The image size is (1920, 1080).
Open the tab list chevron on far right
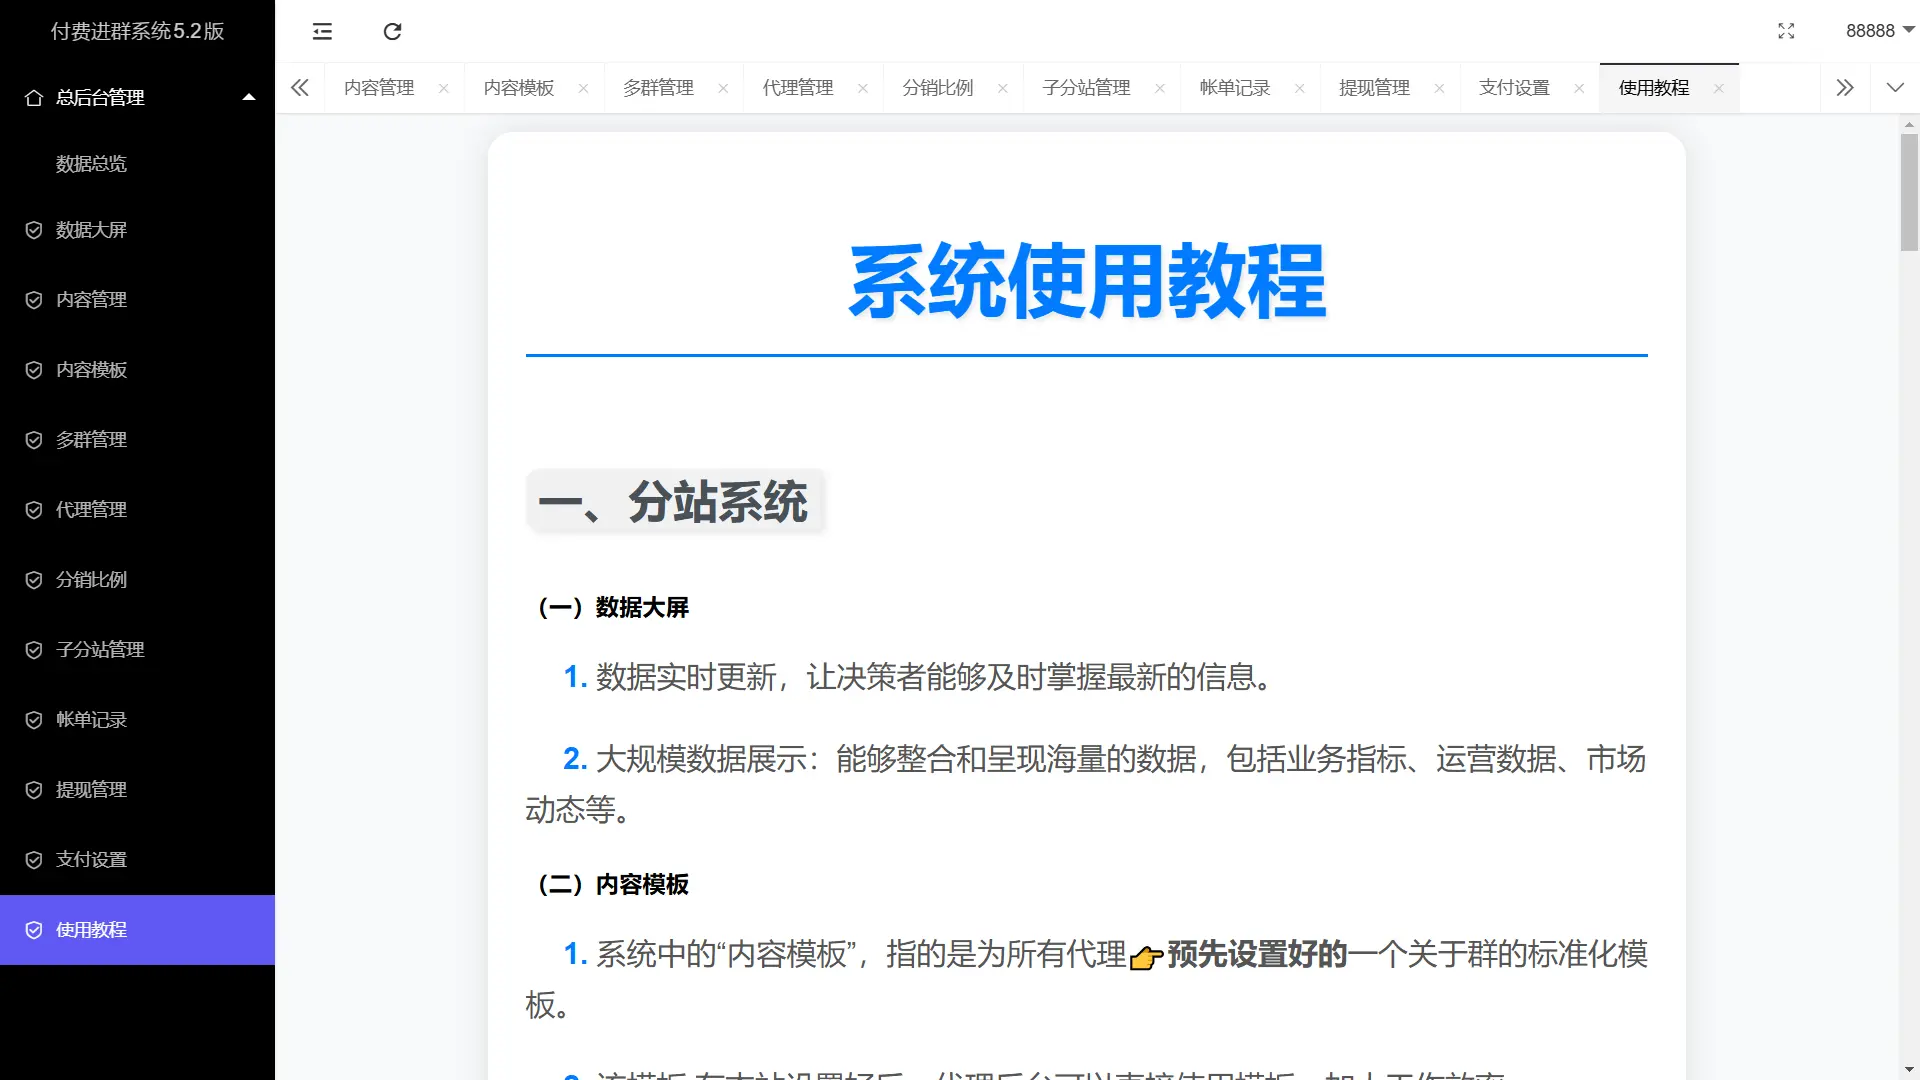pos(1895,87)
